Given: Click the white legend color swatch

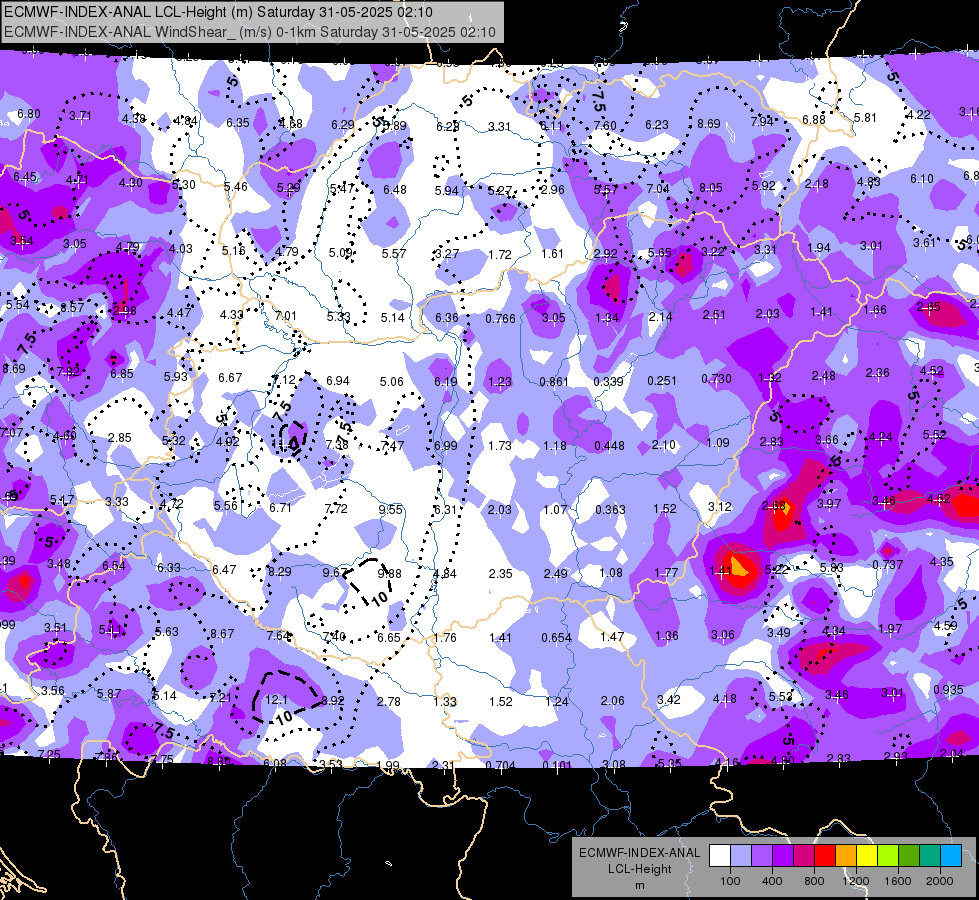Looking at the screenshot, I should point(720,856).
